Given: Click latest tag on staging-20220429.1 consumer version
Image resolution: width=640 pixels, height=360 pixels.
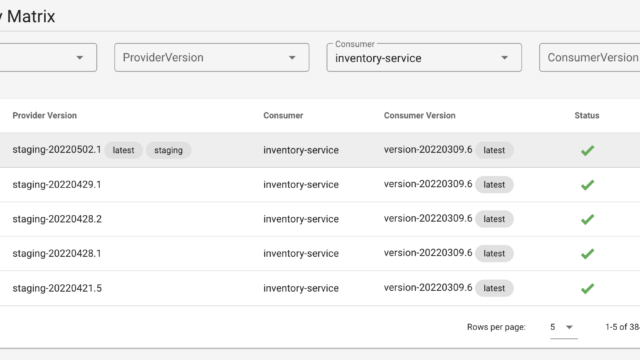Looking at the screenshot, I should pos(494,184).
